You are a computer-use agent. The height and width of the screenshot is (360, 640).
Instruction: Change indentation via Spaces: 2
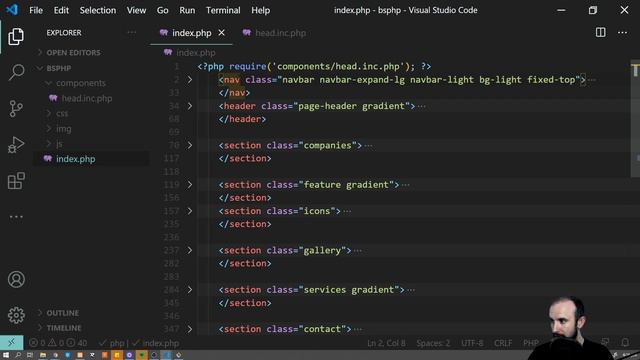pyautogui.click(x=433, y=343)
